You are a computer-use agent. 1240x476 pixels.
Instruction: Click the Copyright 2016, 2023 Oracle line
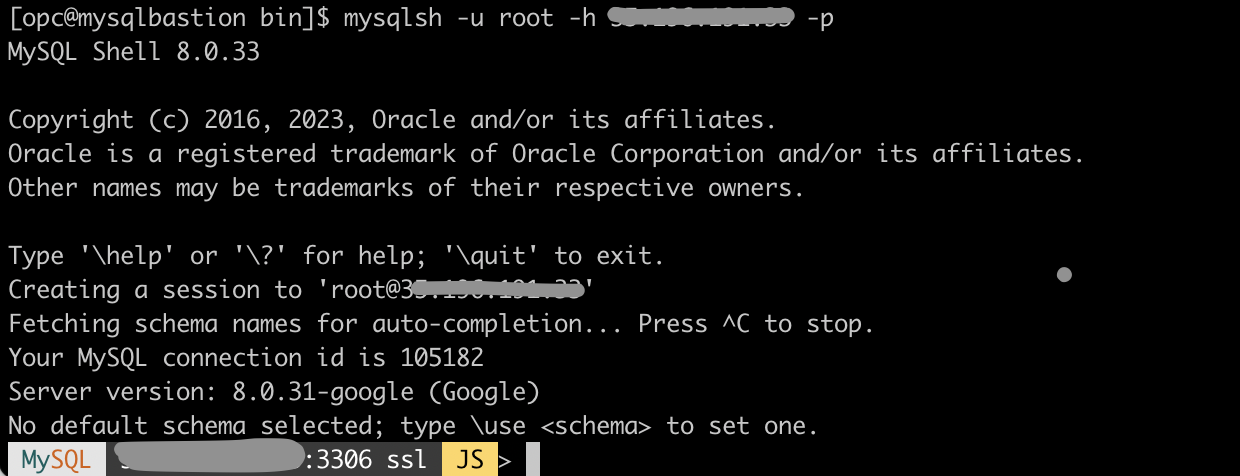click(392, 120)
